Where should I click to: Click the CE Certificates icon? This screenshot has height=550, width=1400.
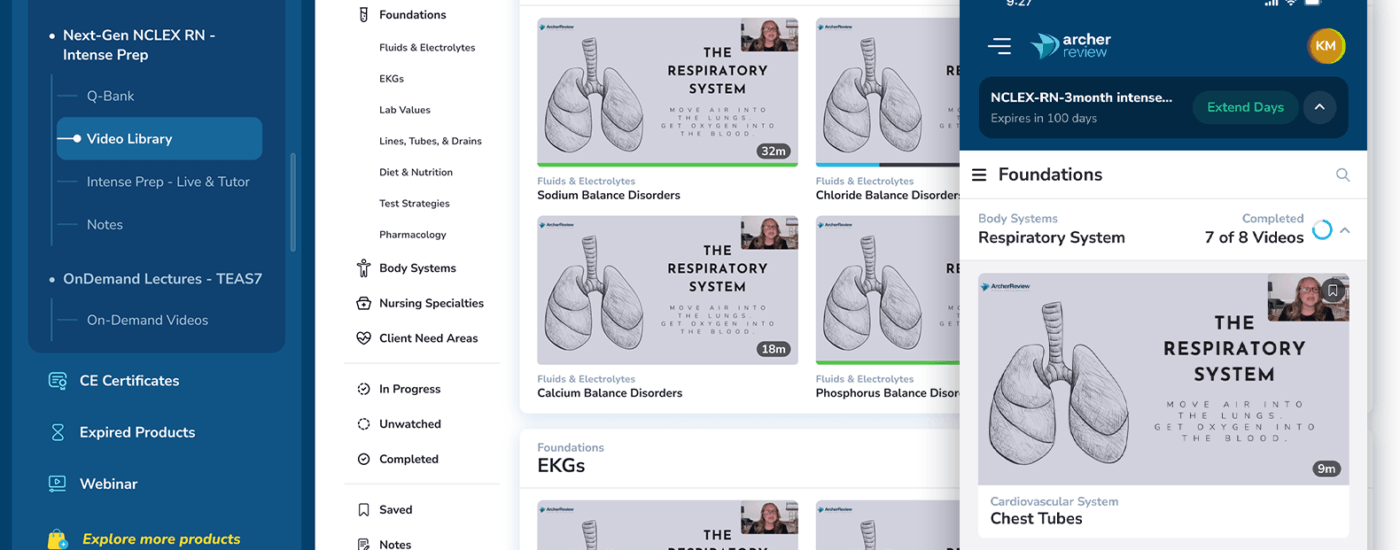[58, 381]
